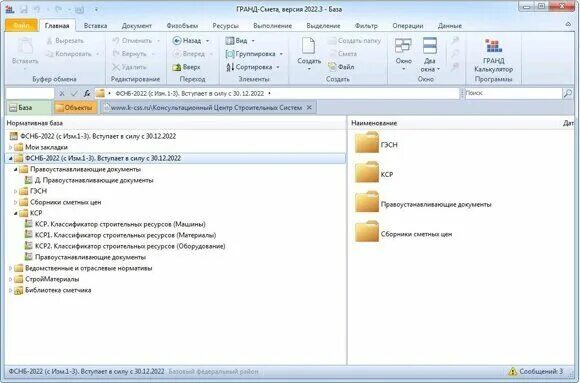Image resolution: width=580 pixels, height=383 pixels.
Task: Open the Назад history dropdown arrow
Action: (x=208, y=41)
